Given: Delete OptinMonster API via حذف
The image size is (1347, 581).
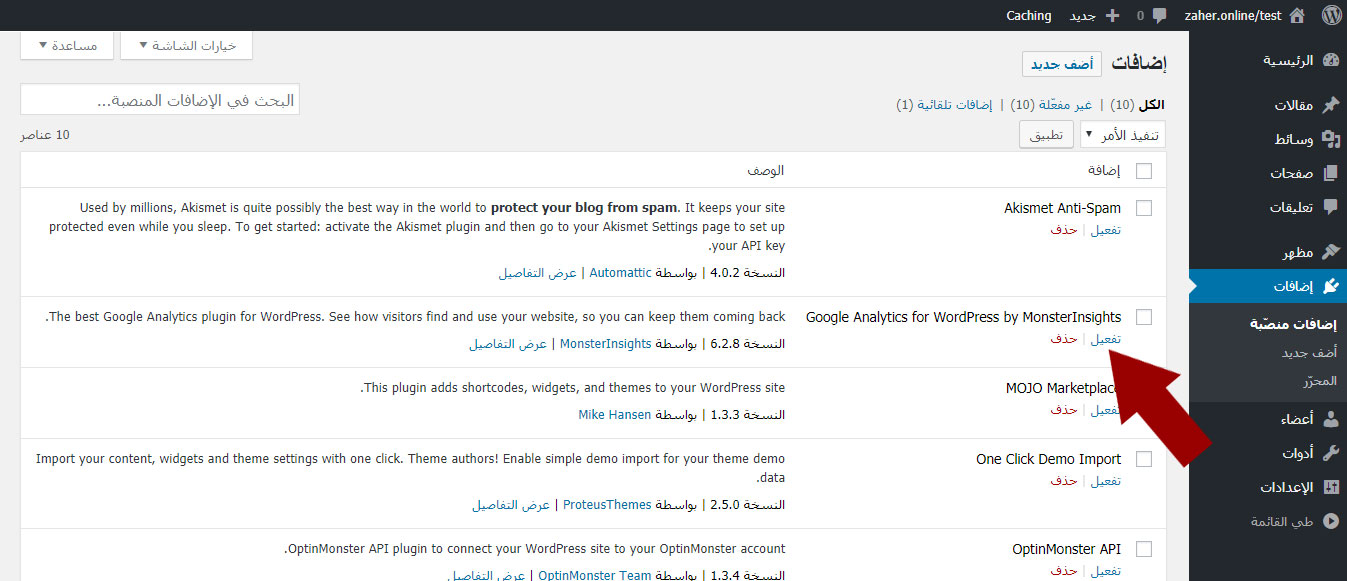Looking at the screenshot, I should tap(1064, 571).
